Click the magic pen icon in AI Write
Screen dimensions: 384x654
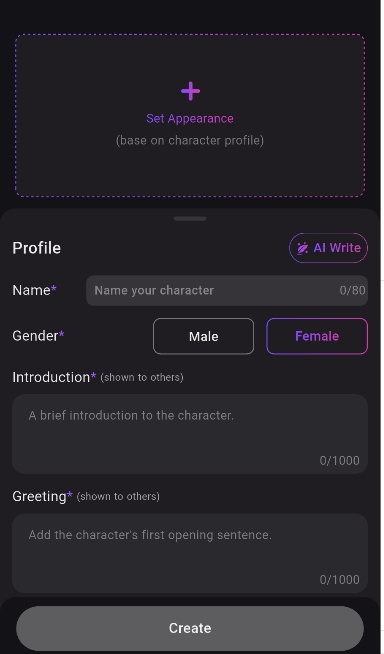[302, 248]
